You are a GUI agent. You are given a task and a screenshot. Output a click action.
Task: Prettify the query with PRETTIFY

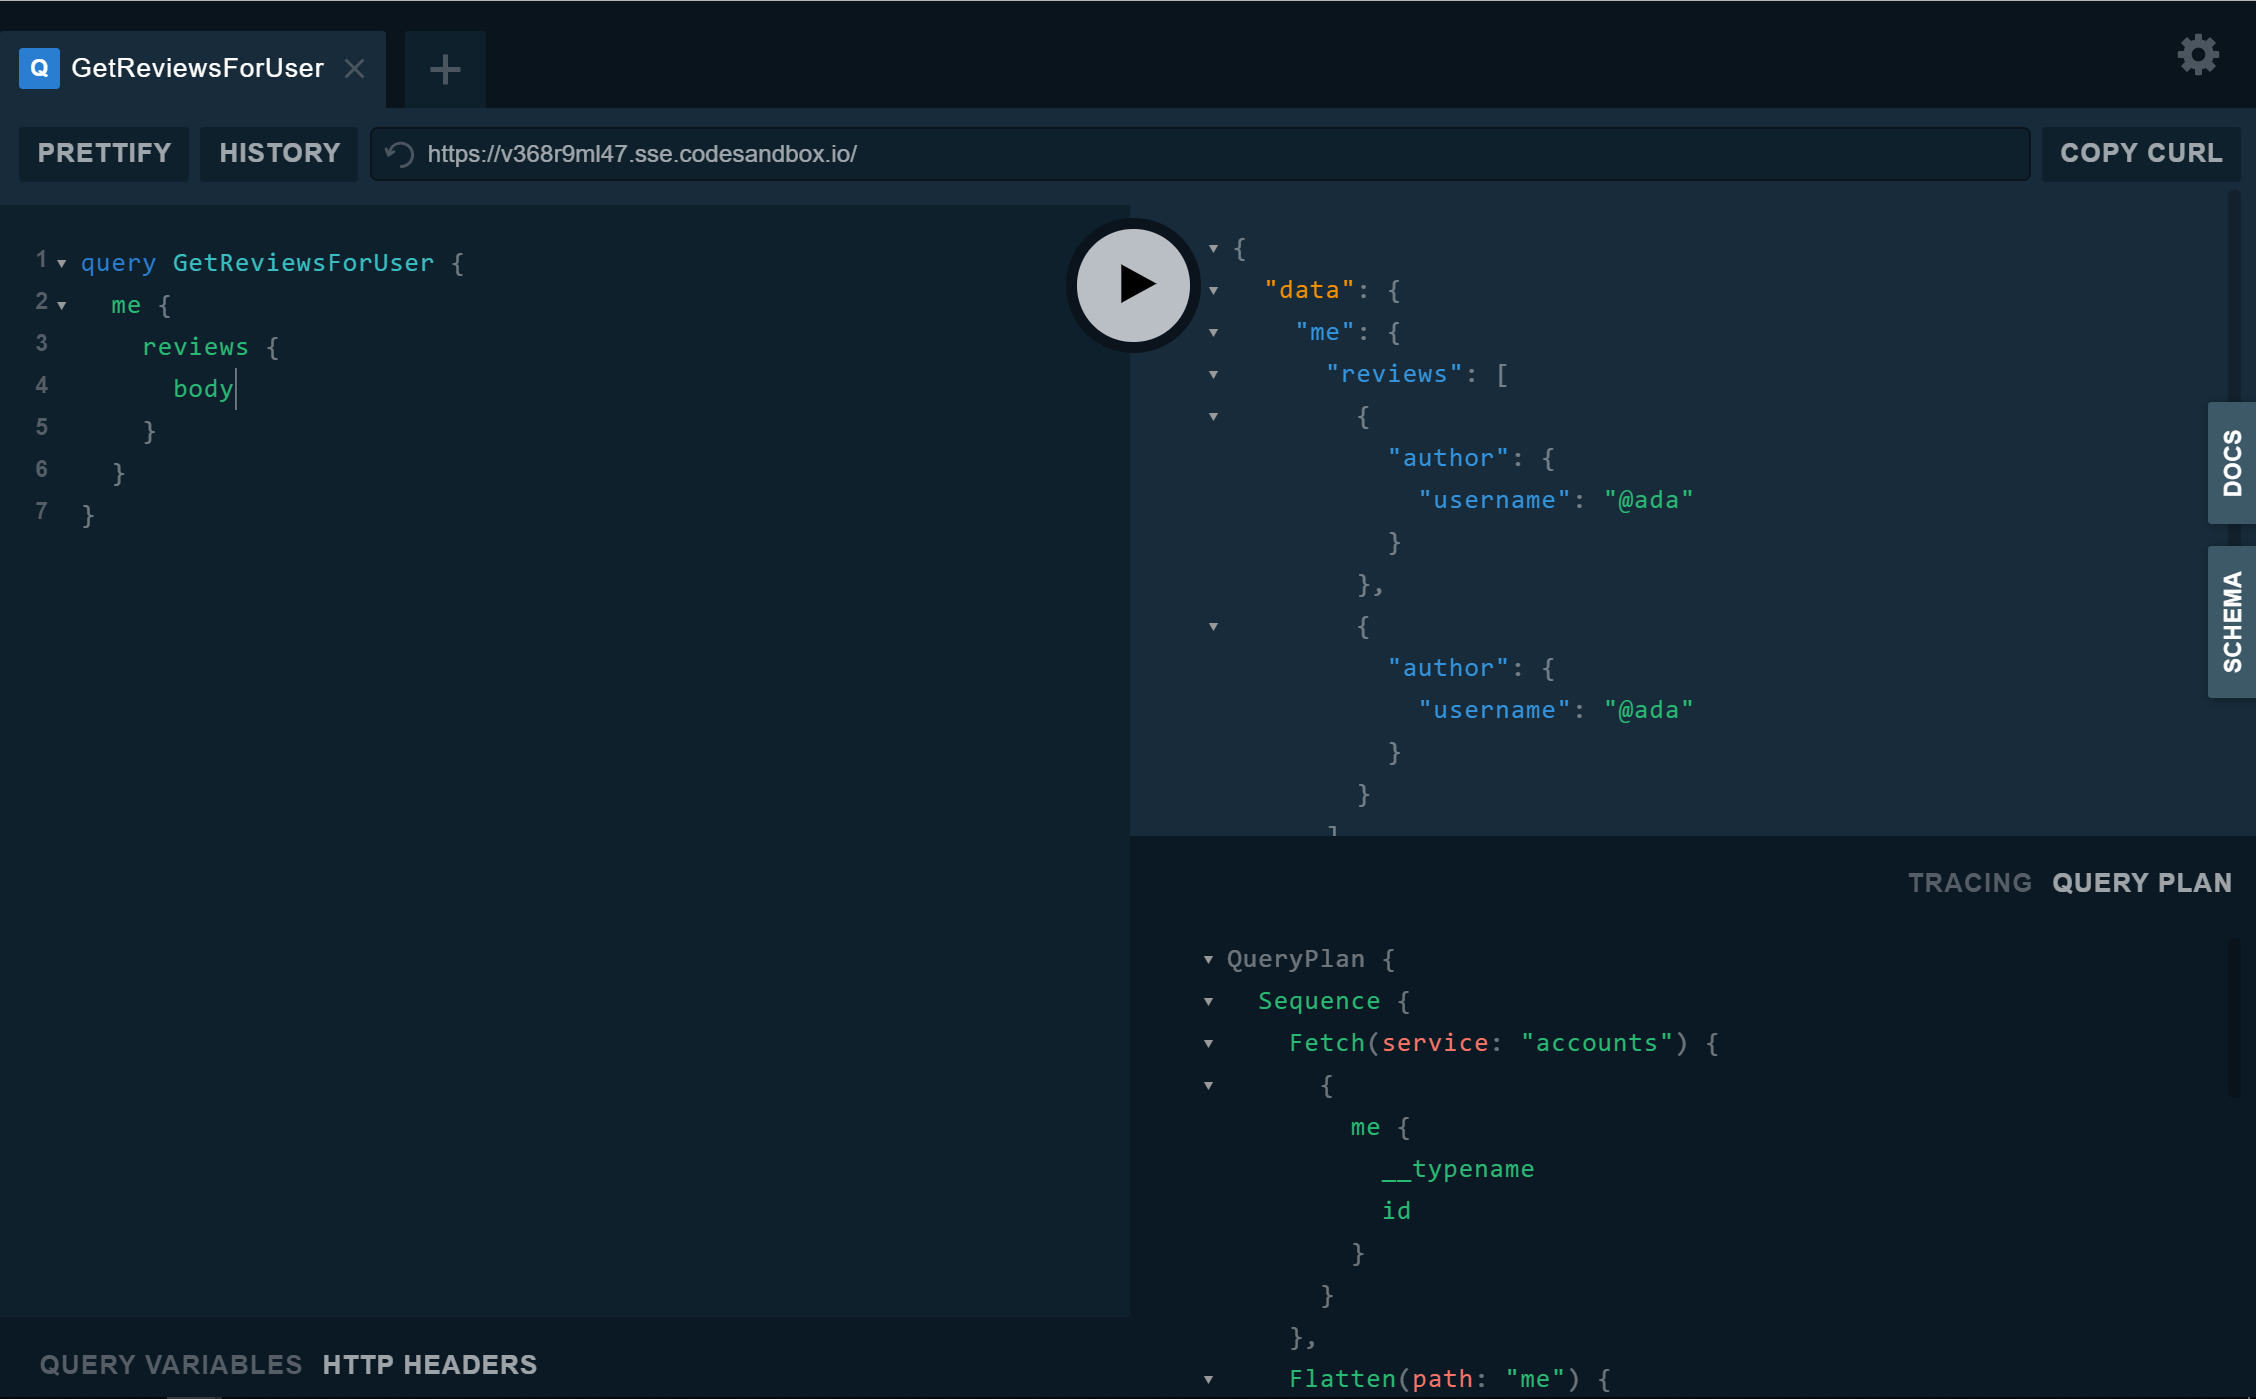click(x=103, y=153)
